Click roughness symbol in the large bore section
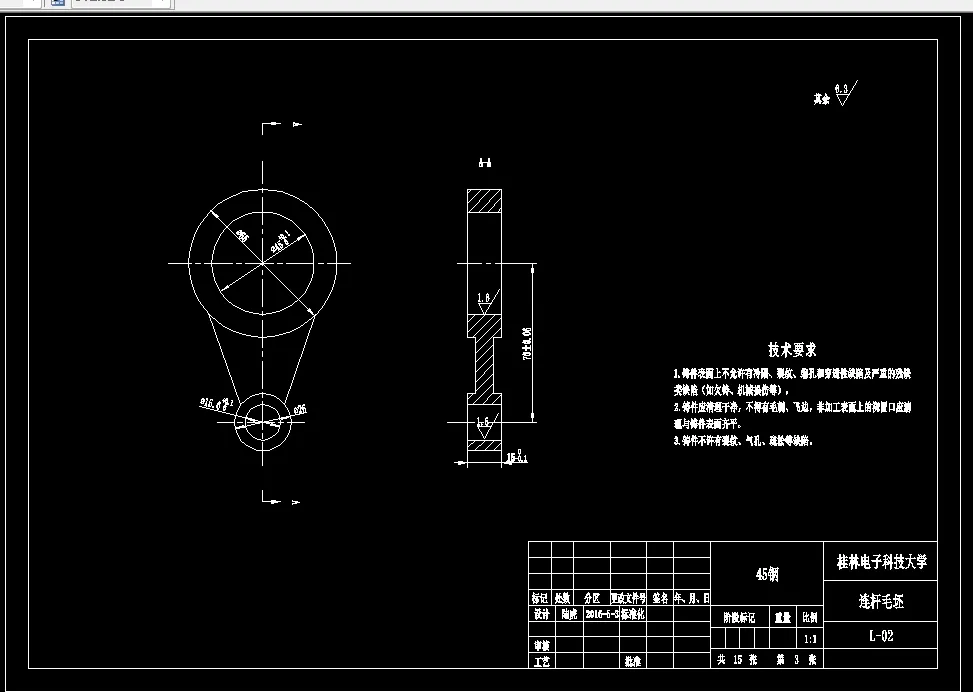Viewport: 973px width, 692px height. (488, 300)
